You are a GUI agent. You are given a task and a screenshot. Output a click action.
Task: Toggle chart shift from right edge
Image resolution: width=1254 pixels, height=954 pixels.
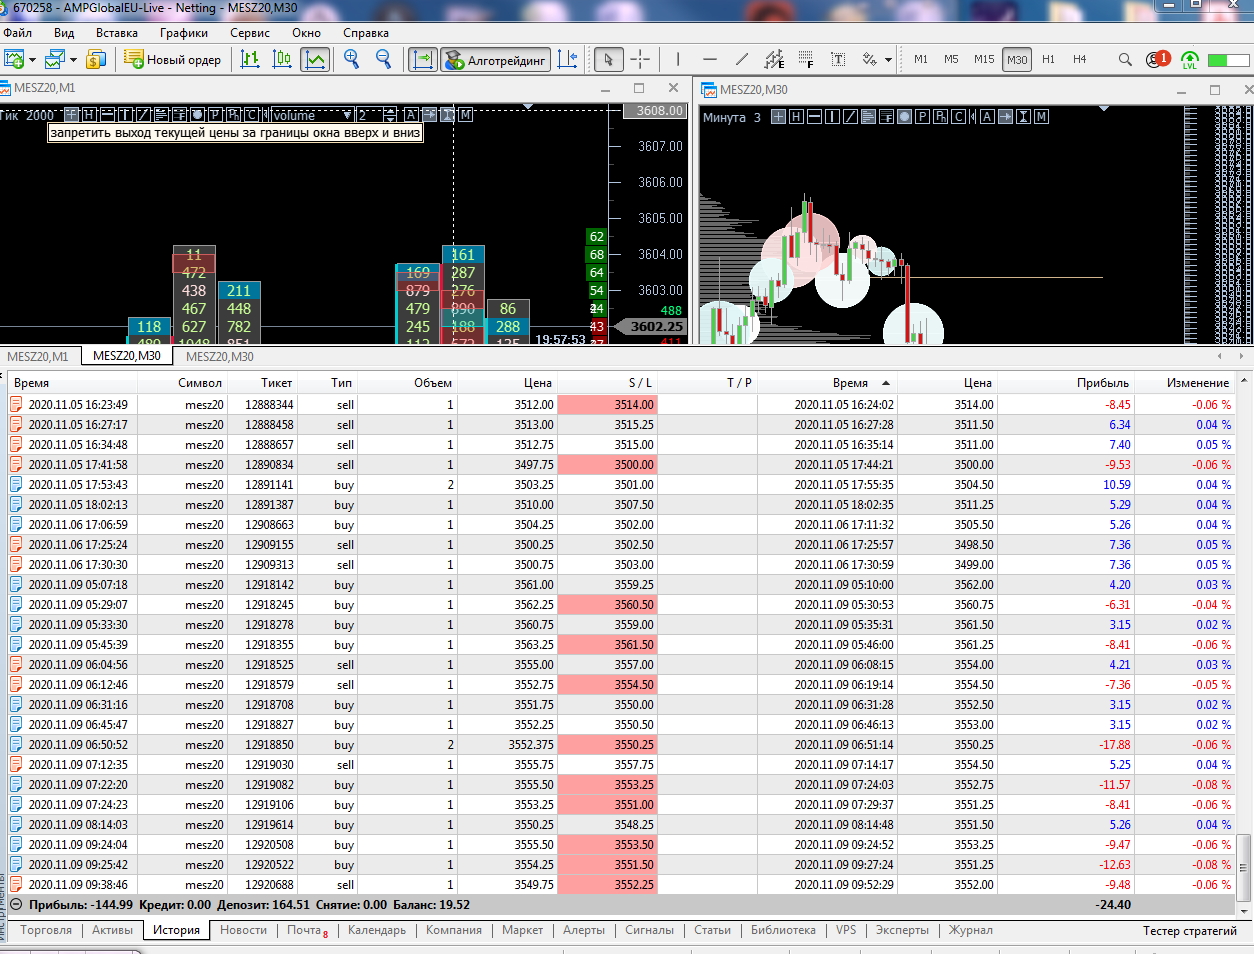(x=568, y=60)
